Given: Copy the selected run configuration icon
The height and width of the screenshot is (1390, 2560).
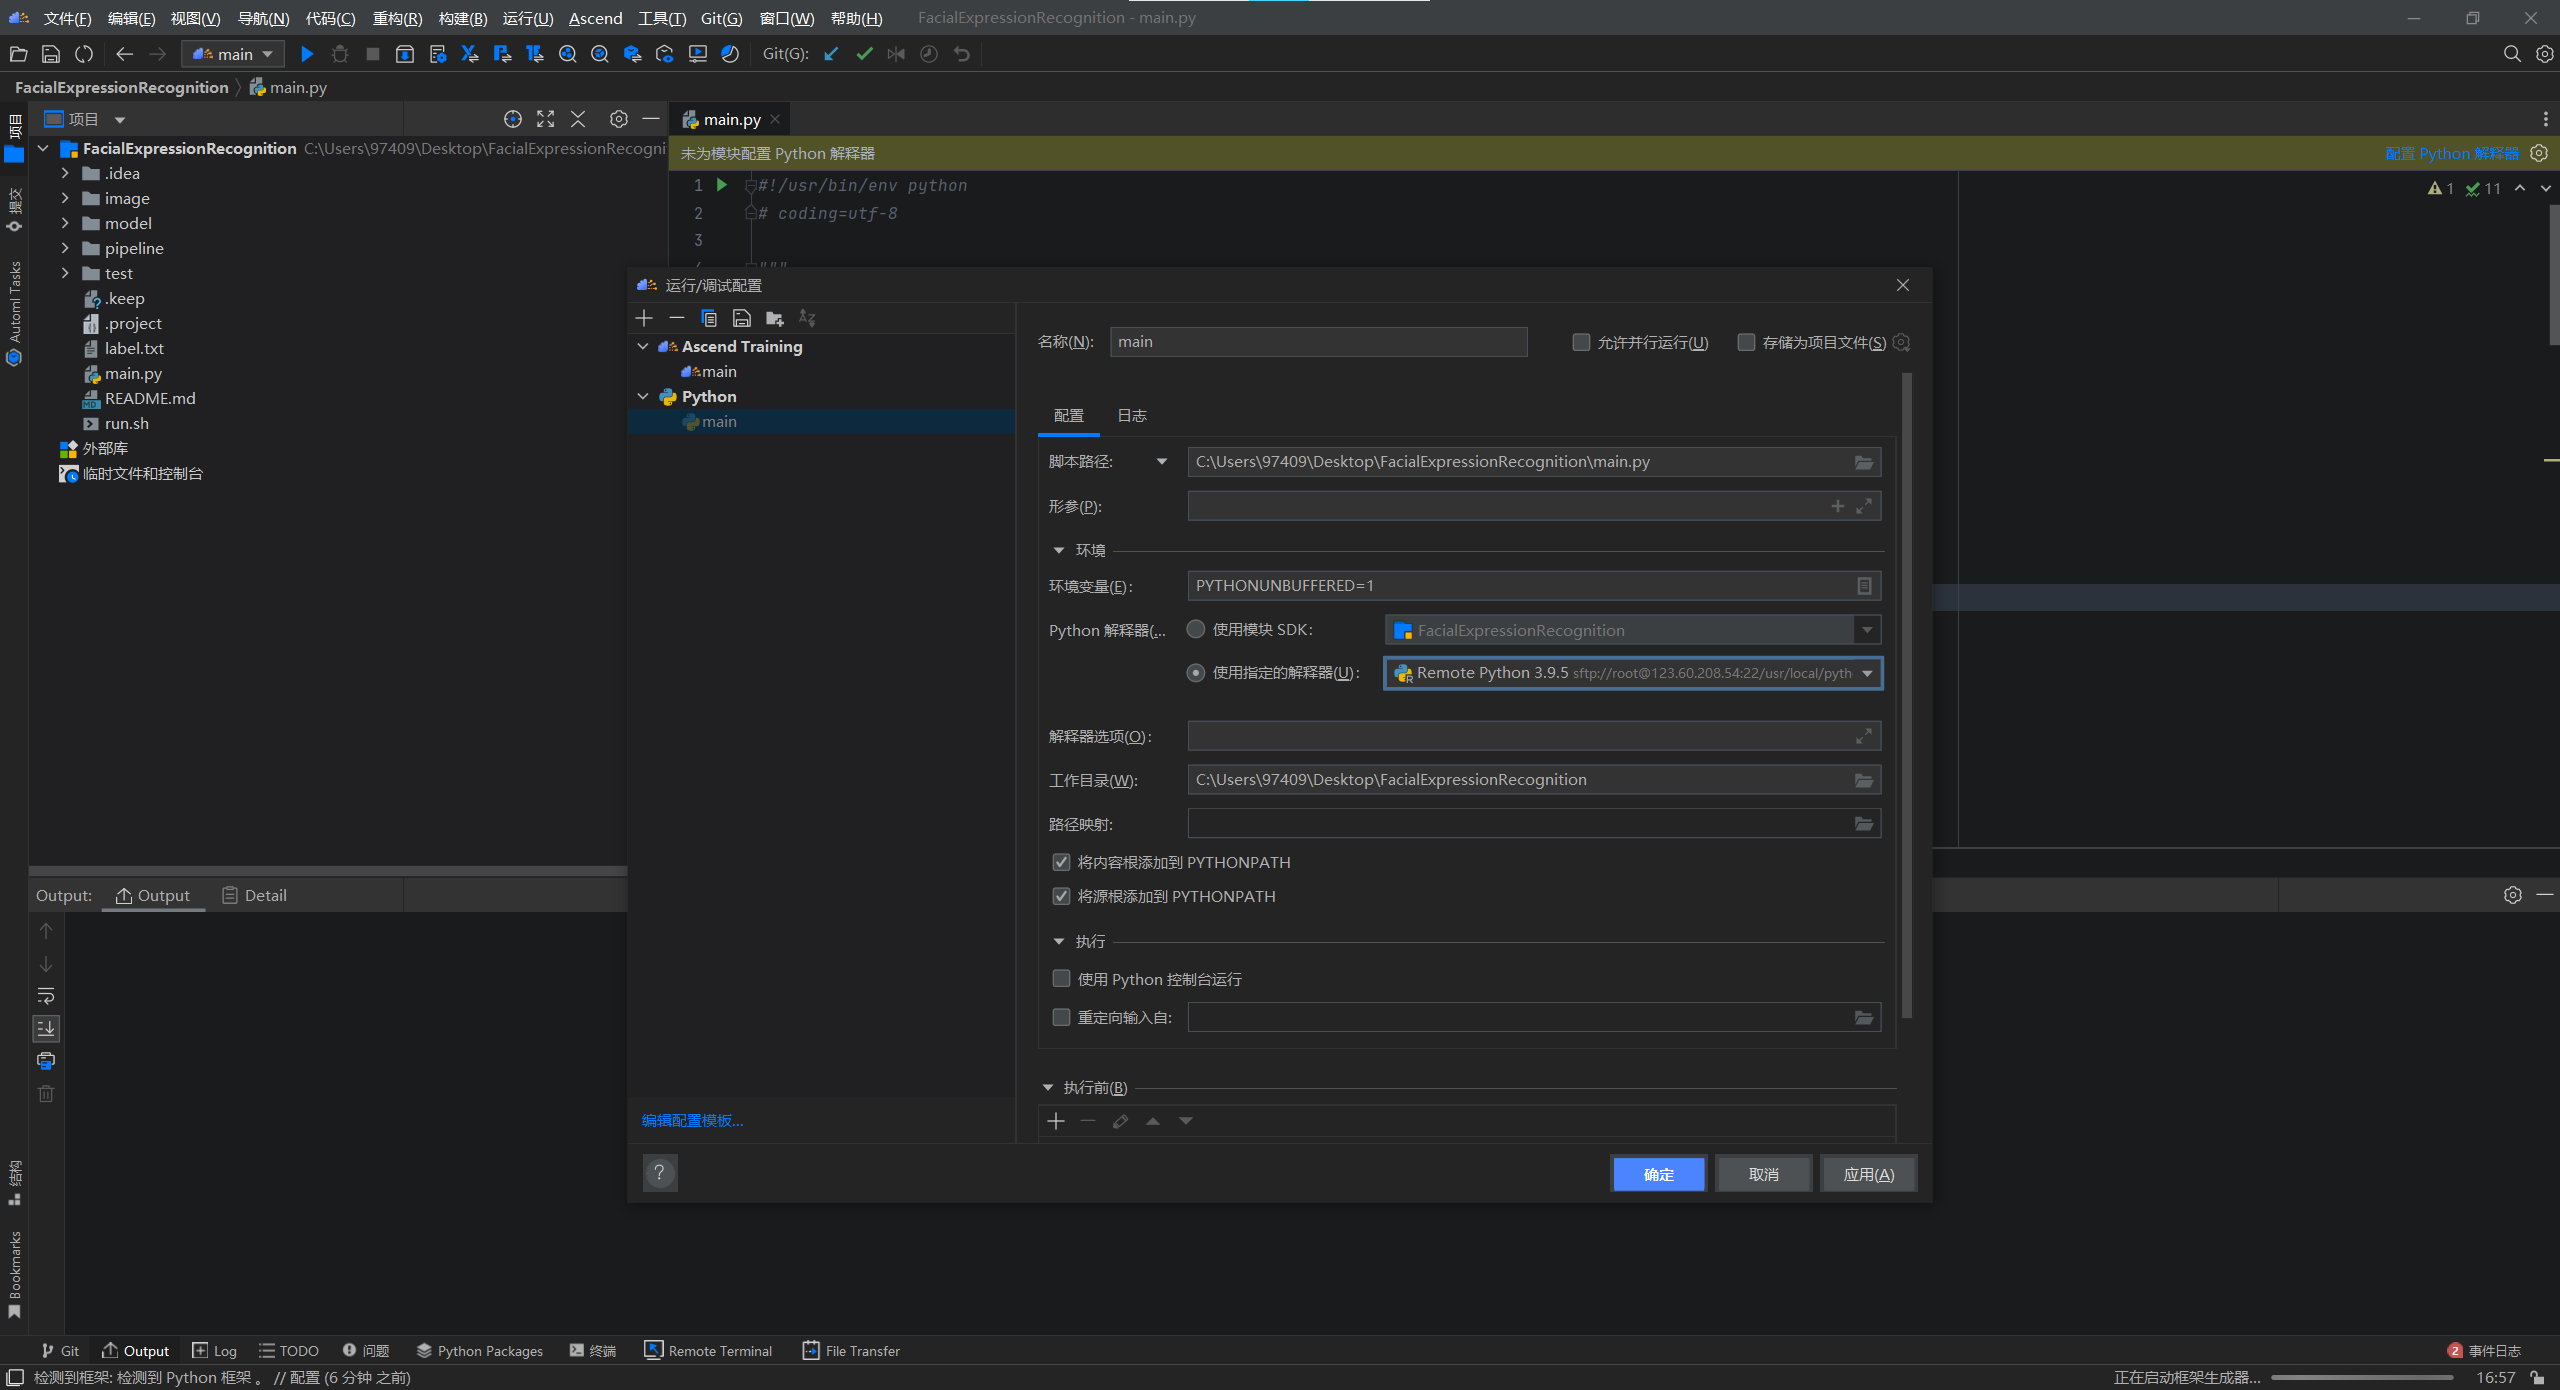Looking at the screenshot, I should pyautogui.click(x=709, y=318).
